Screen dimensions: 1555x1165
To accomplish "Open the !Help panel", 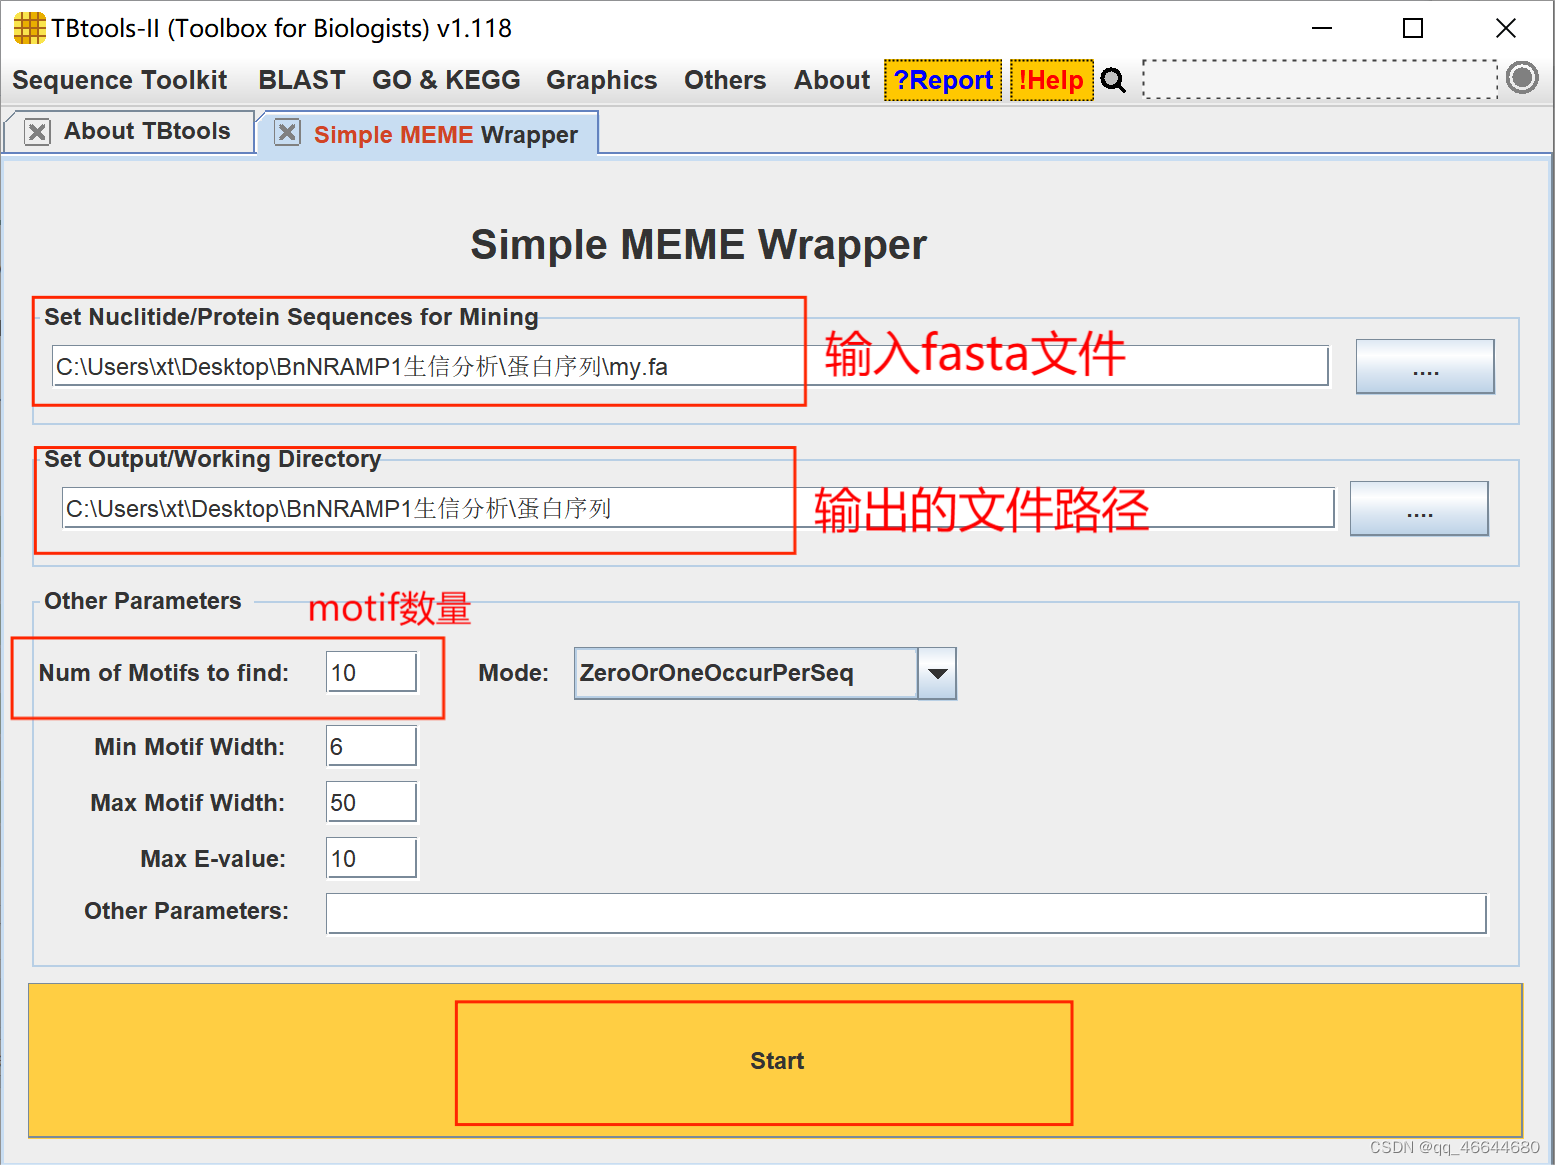I will click(1051, 80).
